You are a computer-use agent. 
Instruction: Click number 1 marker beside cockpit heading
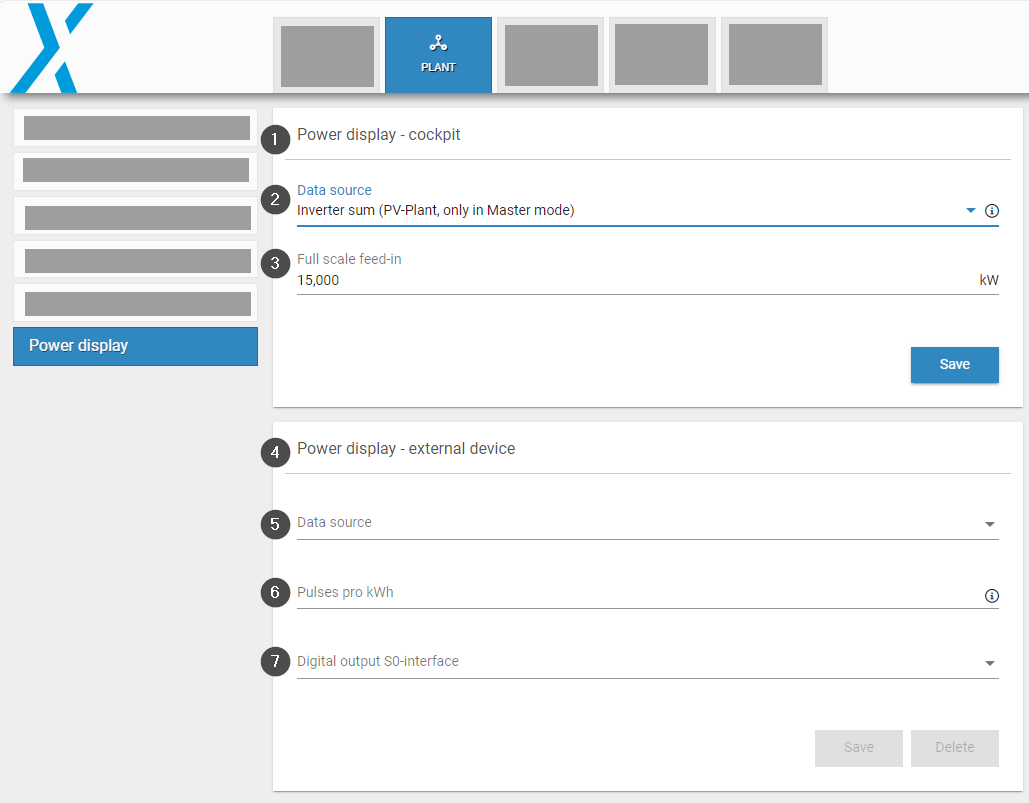(x=275, y=136)
